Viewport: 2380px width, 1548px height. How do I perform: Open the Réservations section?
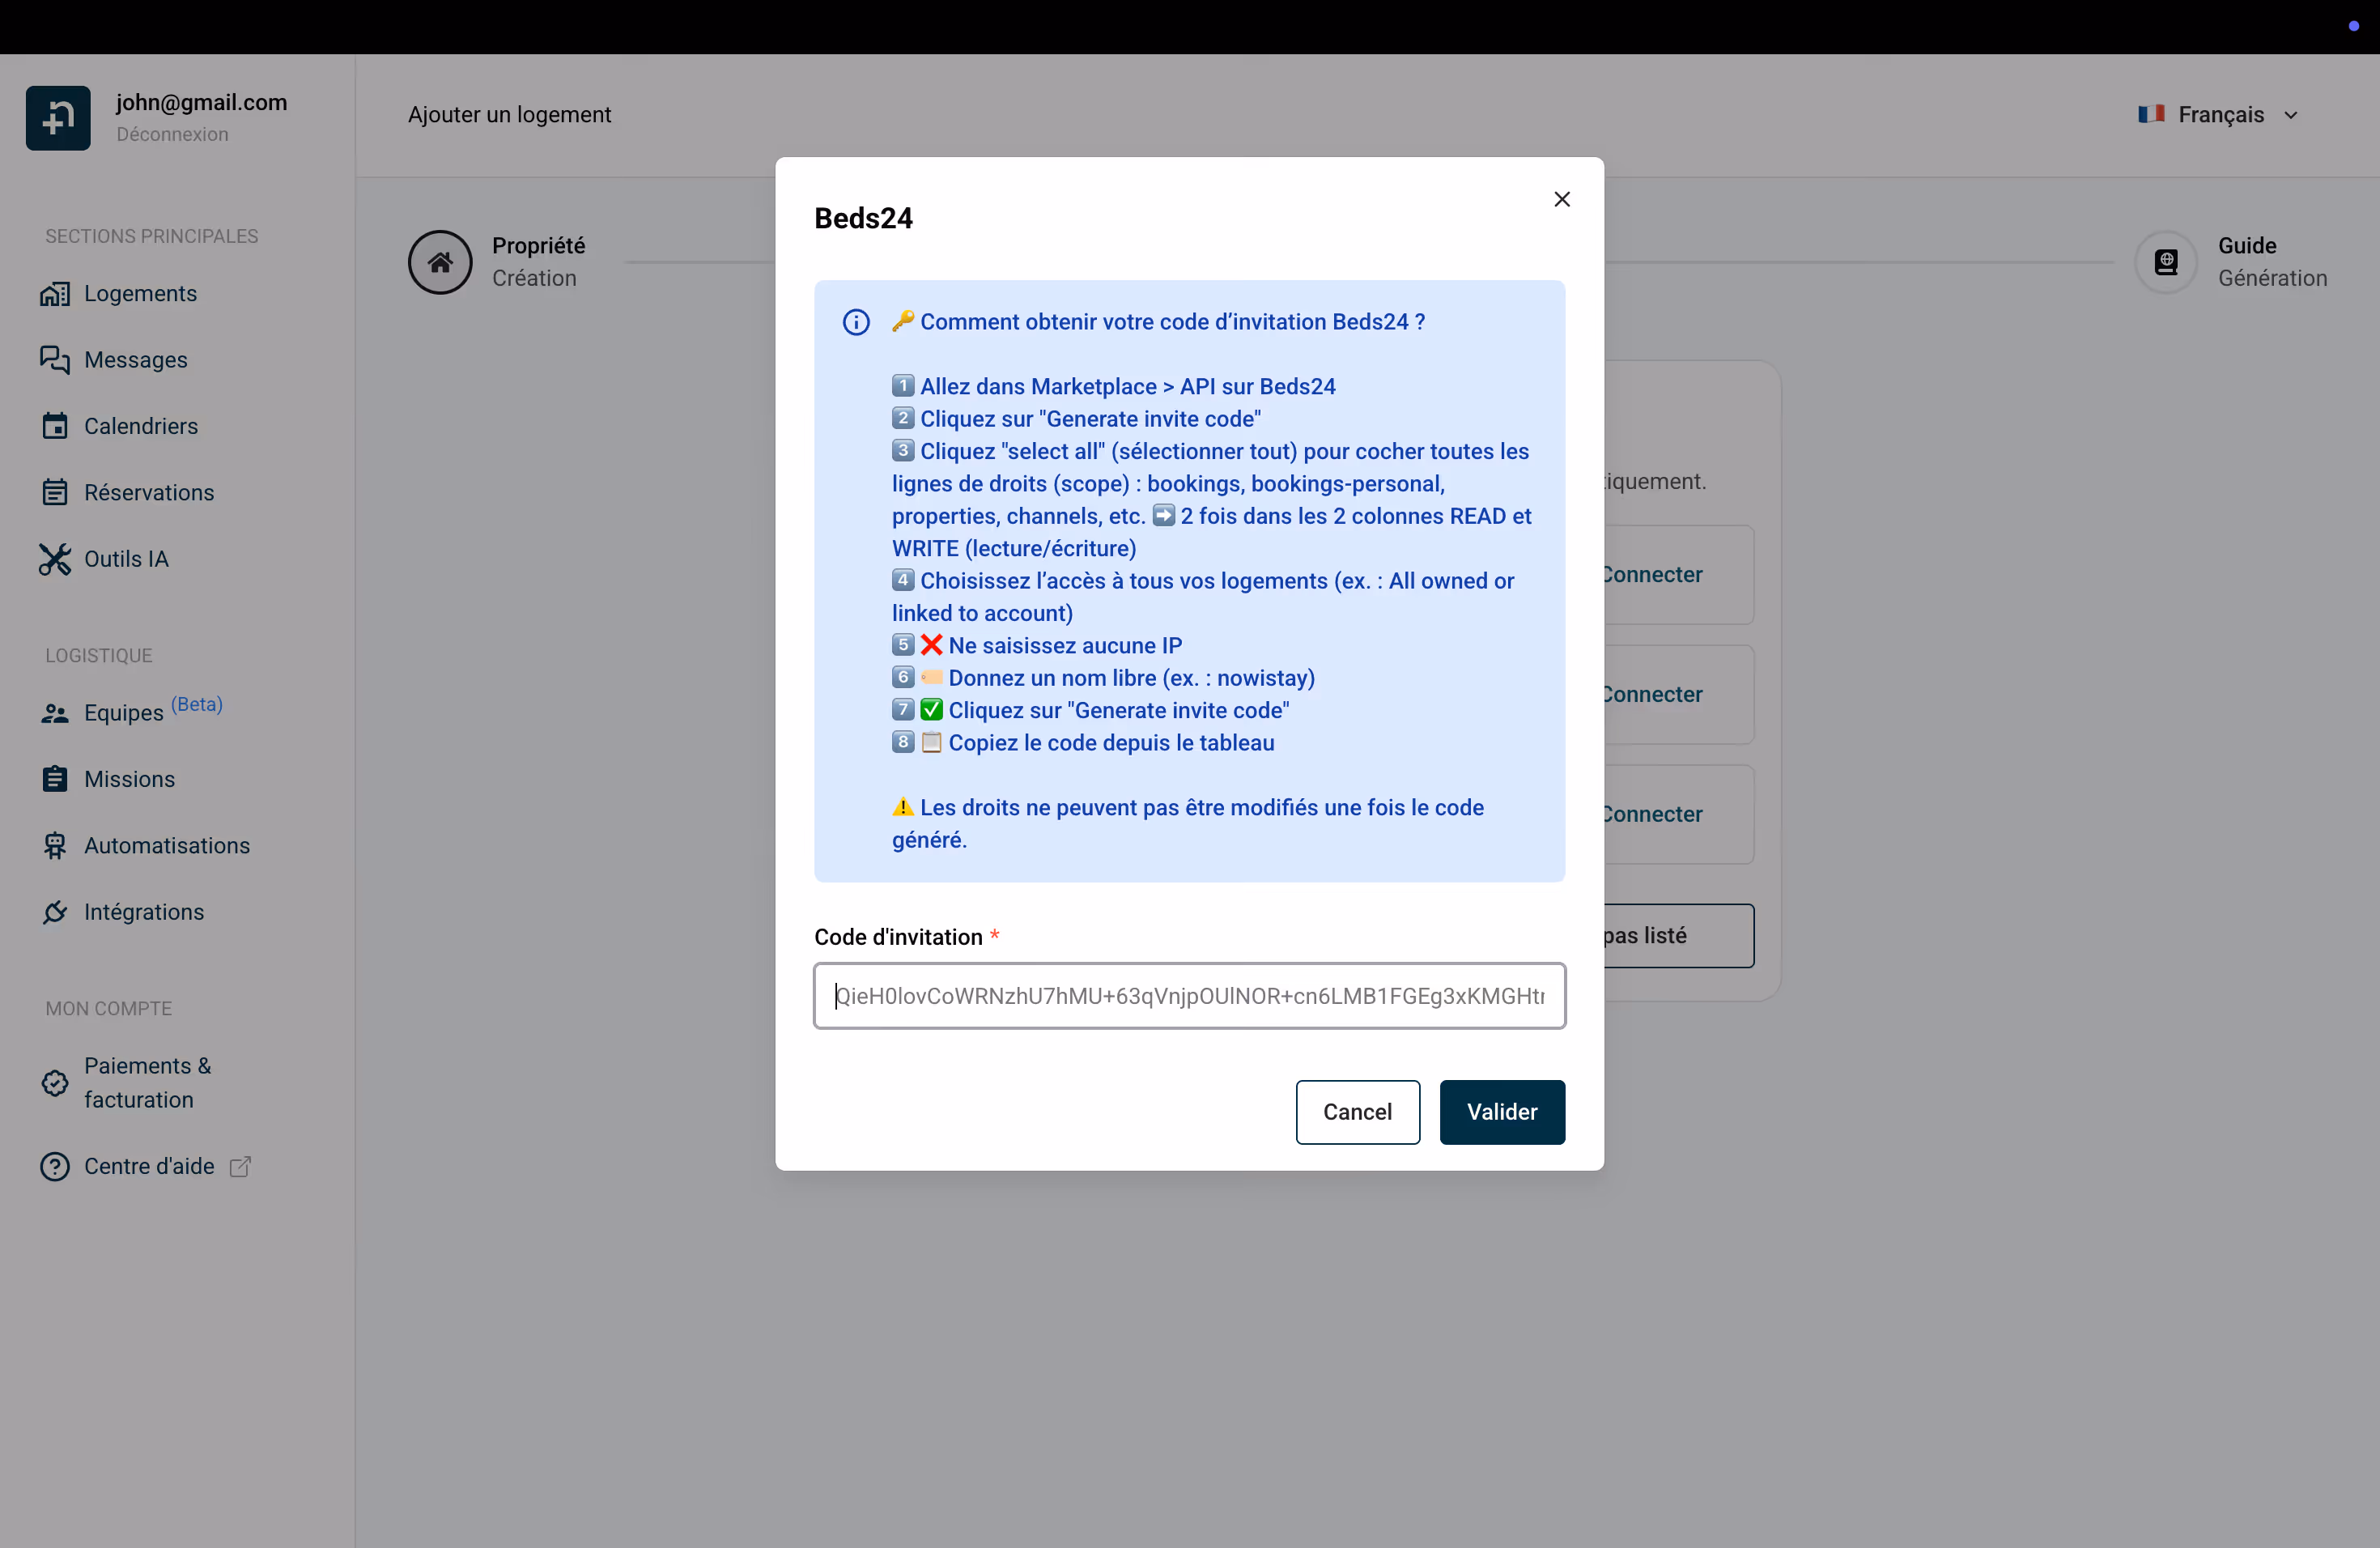click(x=148, y=492)
